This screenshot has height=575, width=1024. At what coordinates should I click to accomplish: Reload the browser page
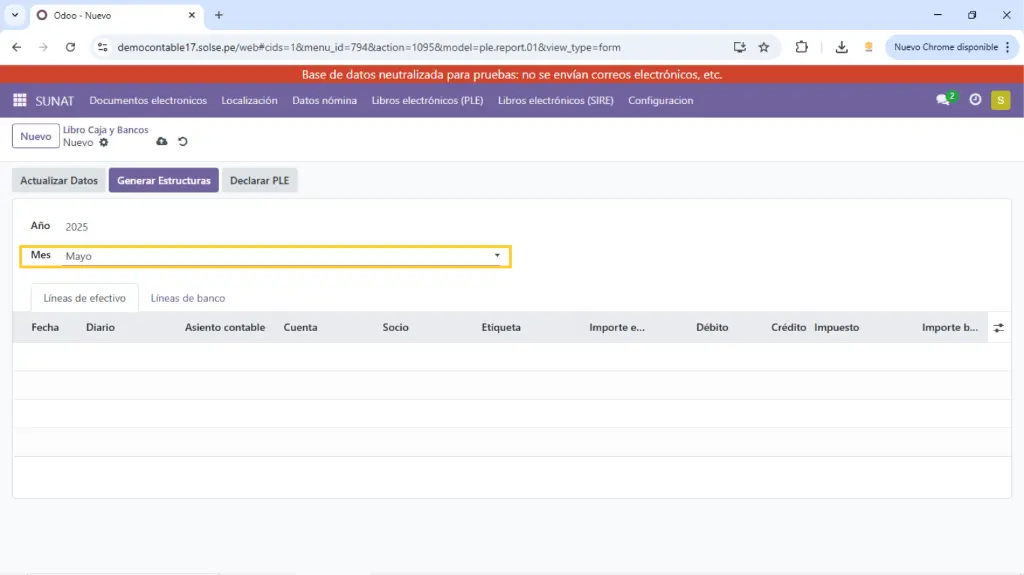[x=70, y=47]
